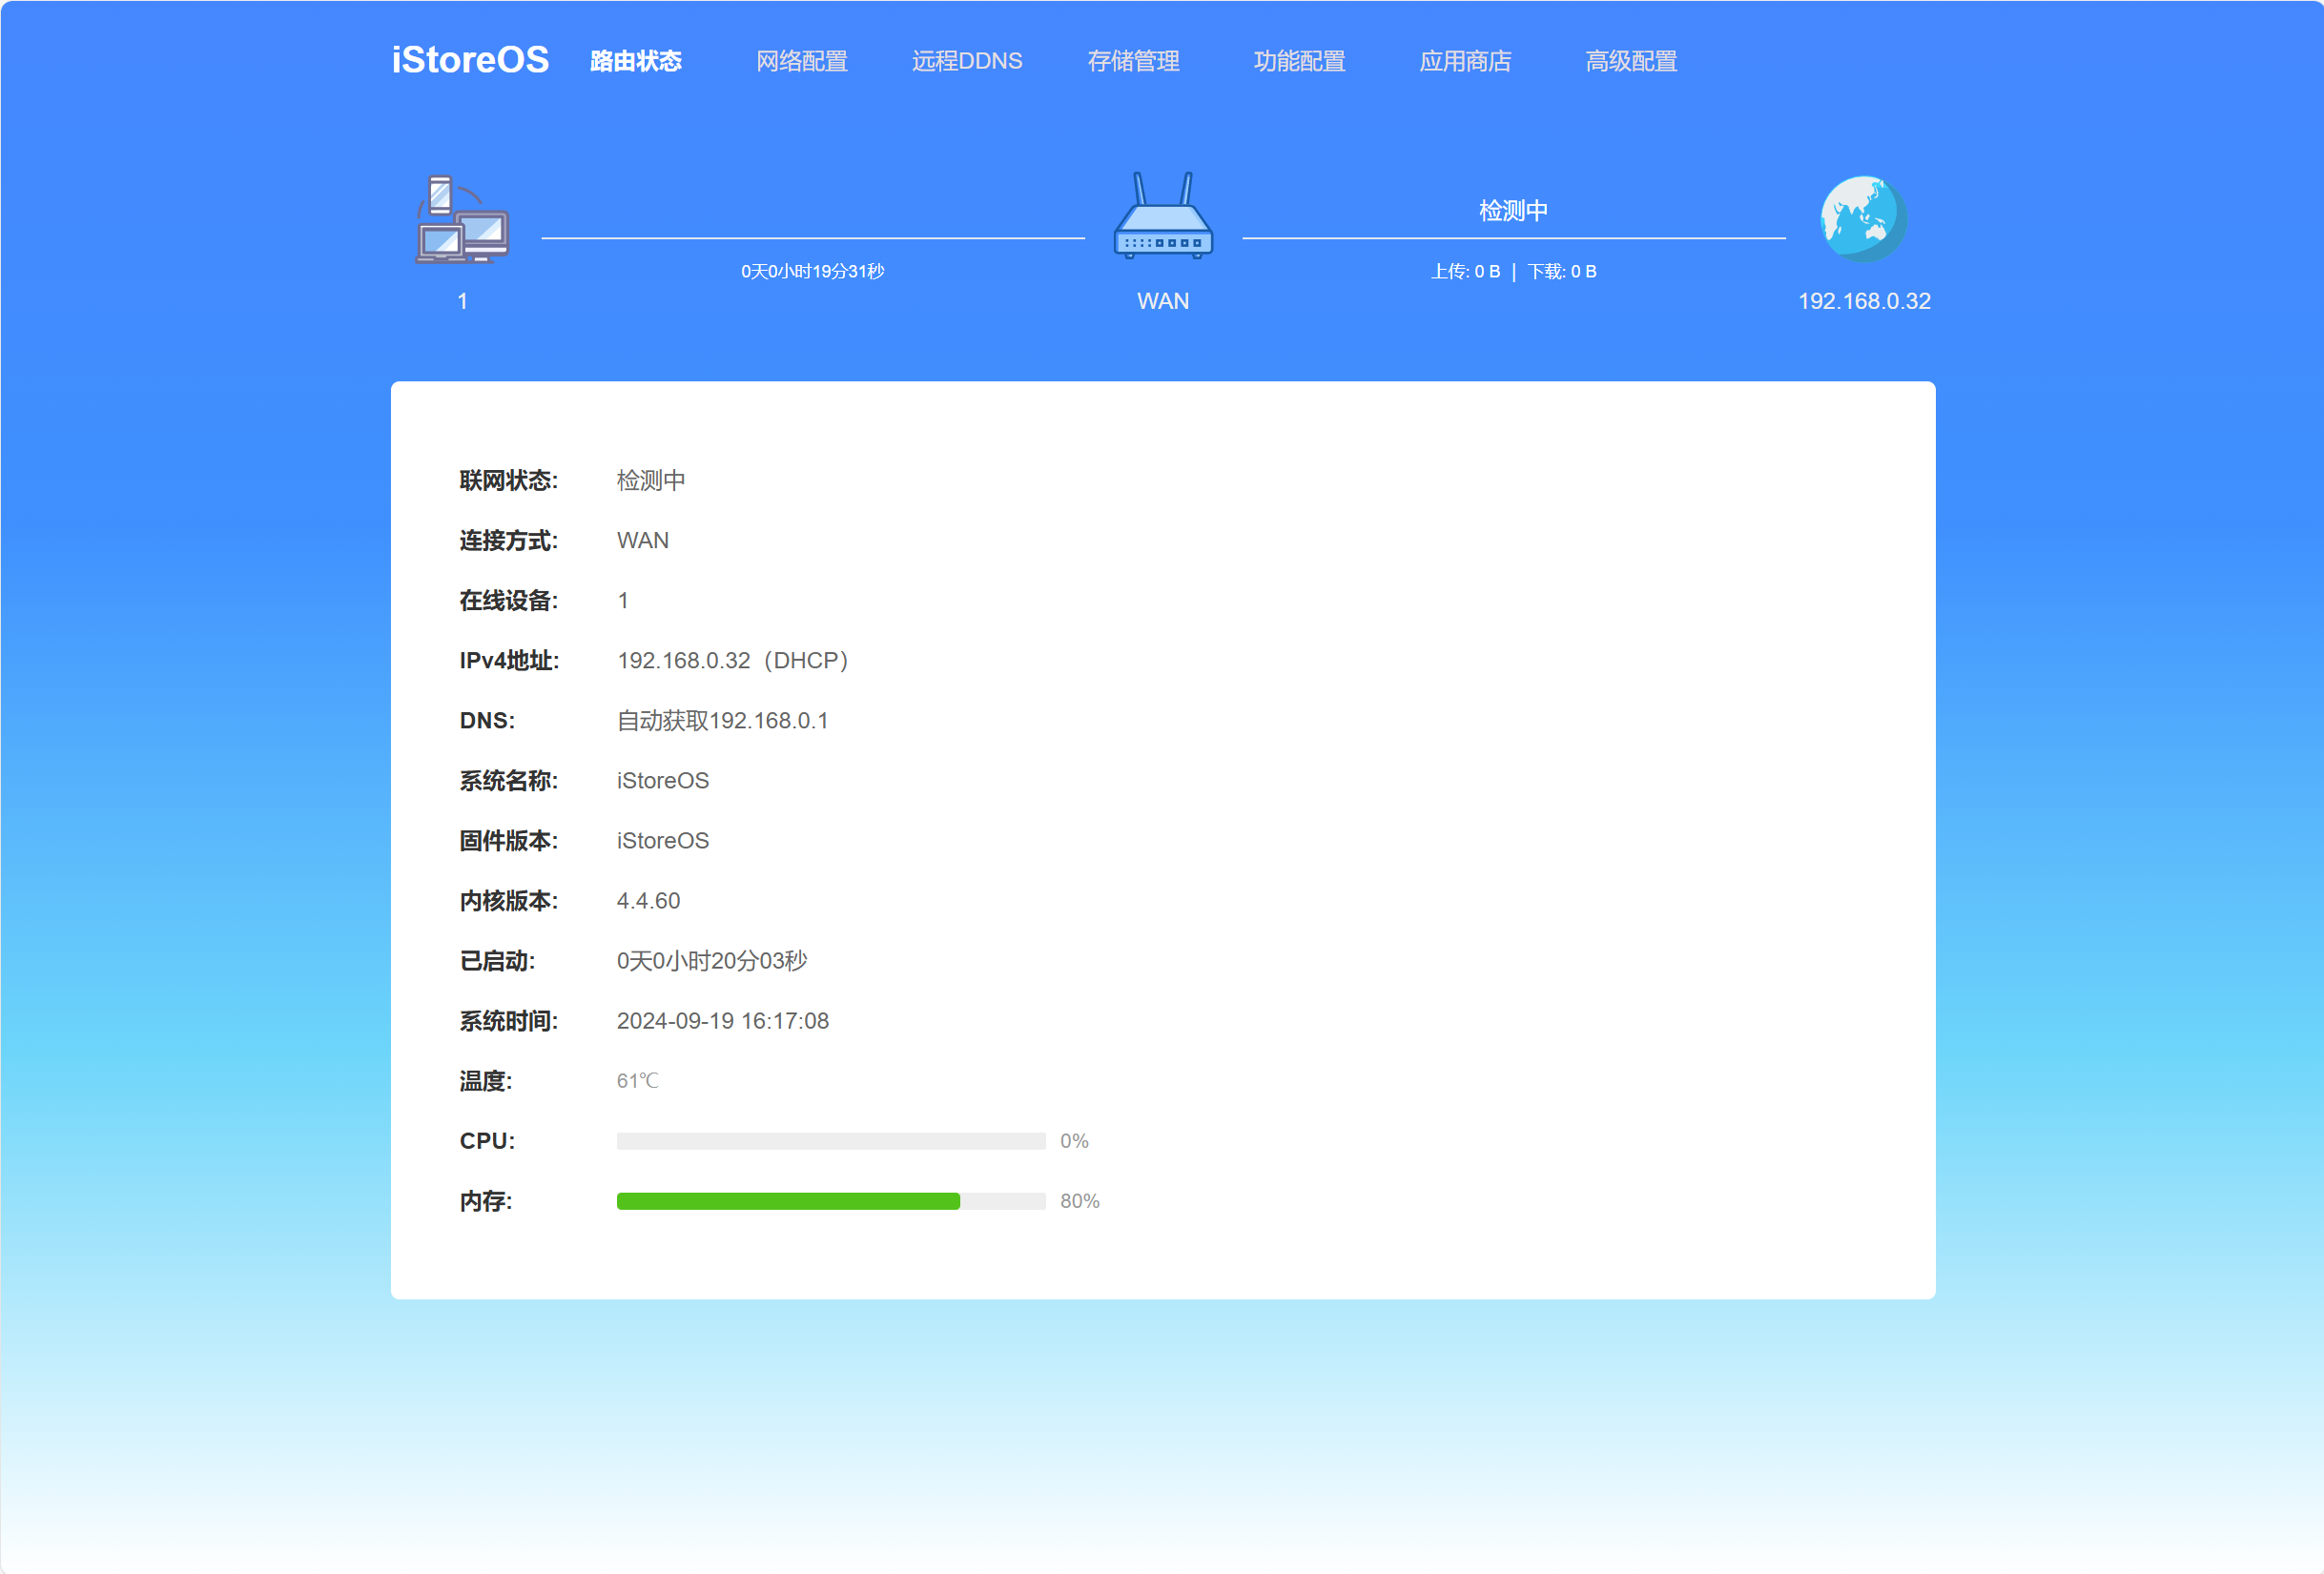2324x1574 pixels.
Task: Click the WAN label under the router
Action: (1163, 301)
